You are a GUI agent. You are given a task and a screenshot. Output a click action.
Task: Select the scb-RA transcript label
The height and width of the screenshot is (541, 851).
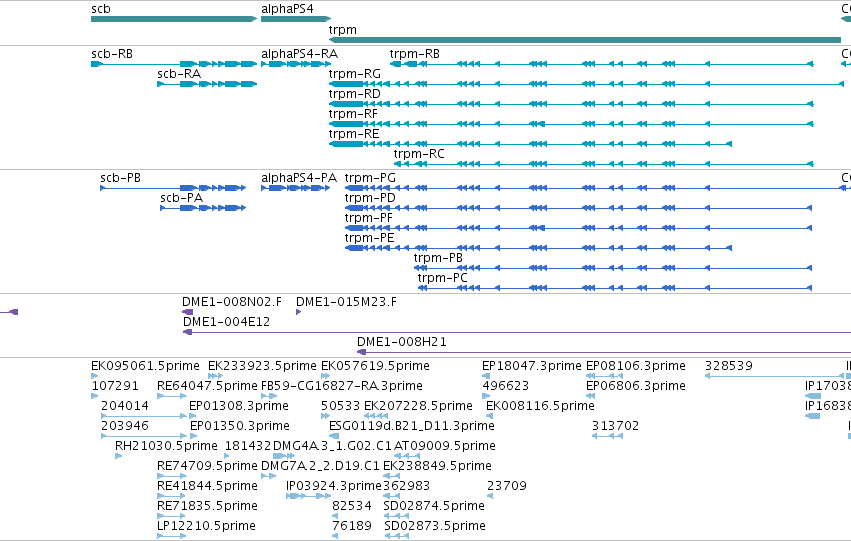click(179, 74)
